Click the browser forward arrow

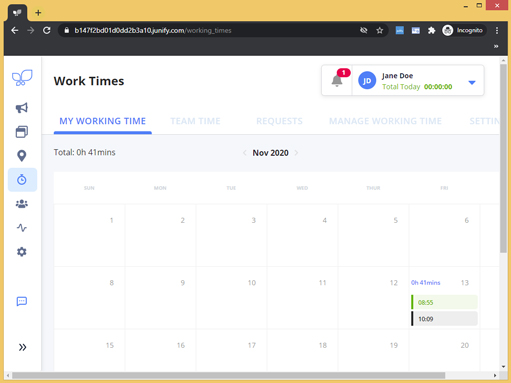[31, 30]
